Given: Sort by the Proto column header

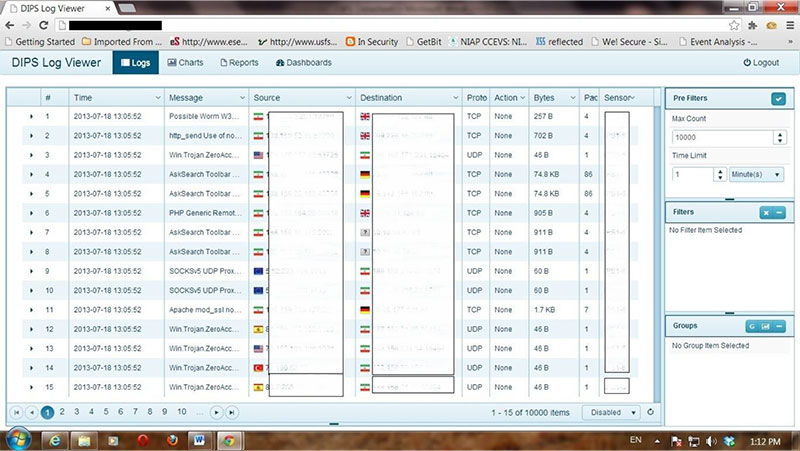Looking at the screenshot, I should click(x=476, y=98).
